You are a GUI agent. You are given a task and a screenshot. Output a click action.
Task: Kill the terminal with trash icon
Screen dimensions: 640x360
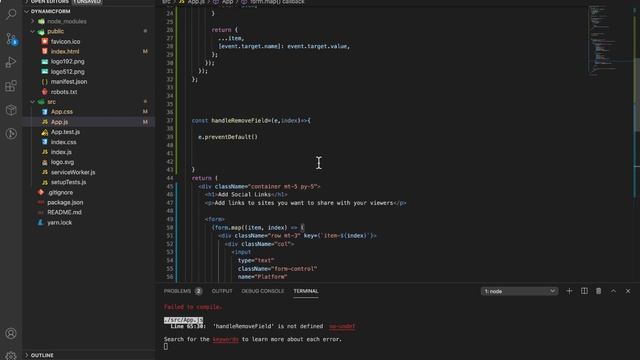598,291
